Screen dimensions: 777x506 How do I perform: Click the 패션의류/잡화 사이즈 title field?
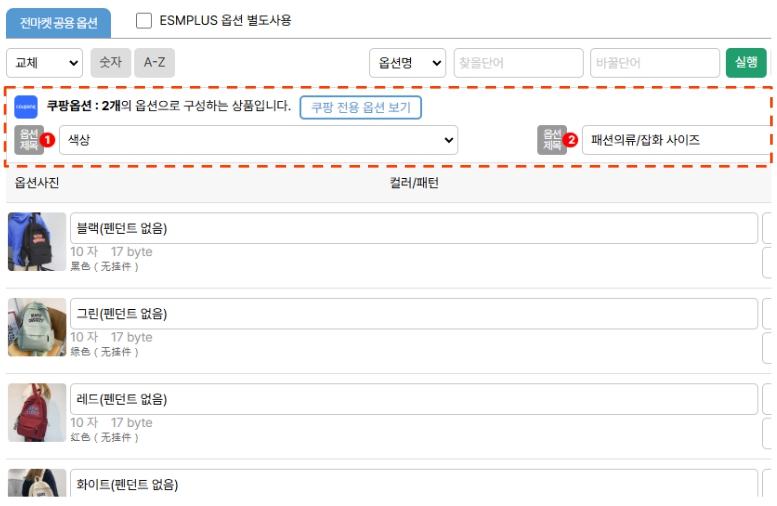tap(676, 140)
